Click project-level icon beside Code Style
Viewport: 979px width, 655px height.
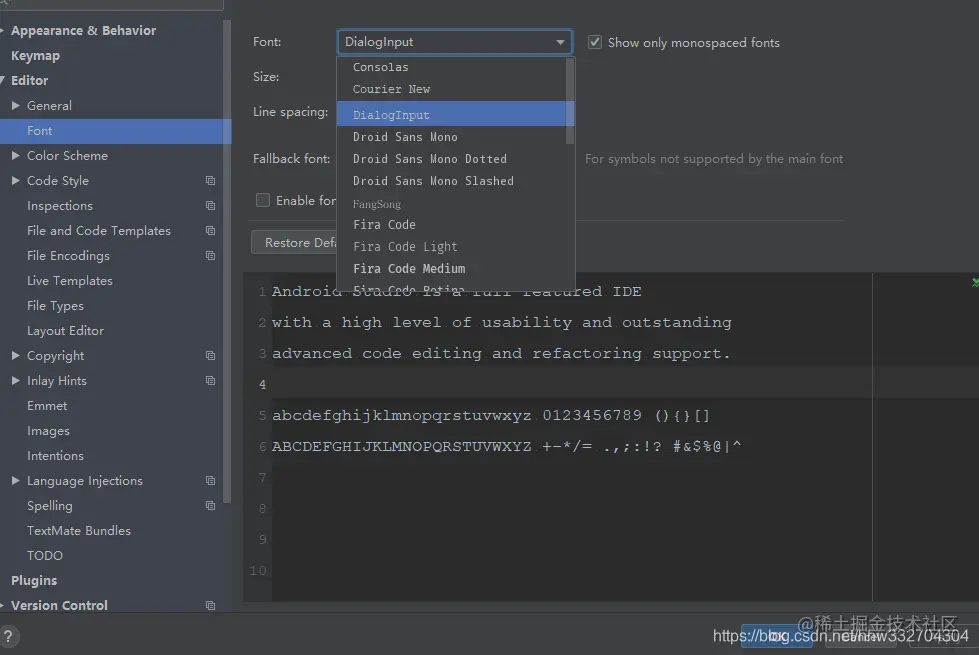point(210,180)
